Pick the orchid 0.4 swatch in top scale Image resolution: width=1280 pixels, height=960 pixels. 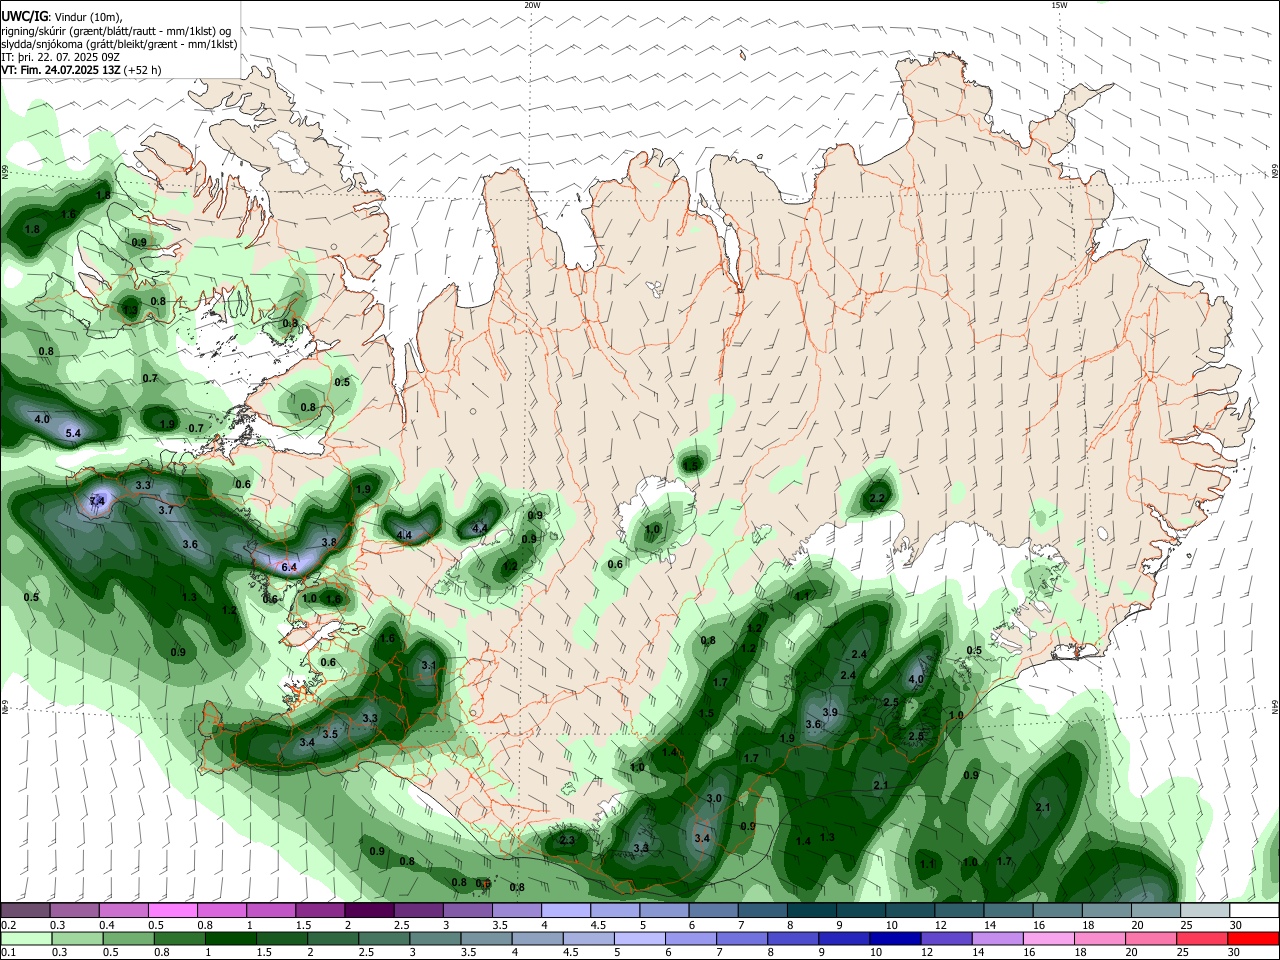[123, 910]
